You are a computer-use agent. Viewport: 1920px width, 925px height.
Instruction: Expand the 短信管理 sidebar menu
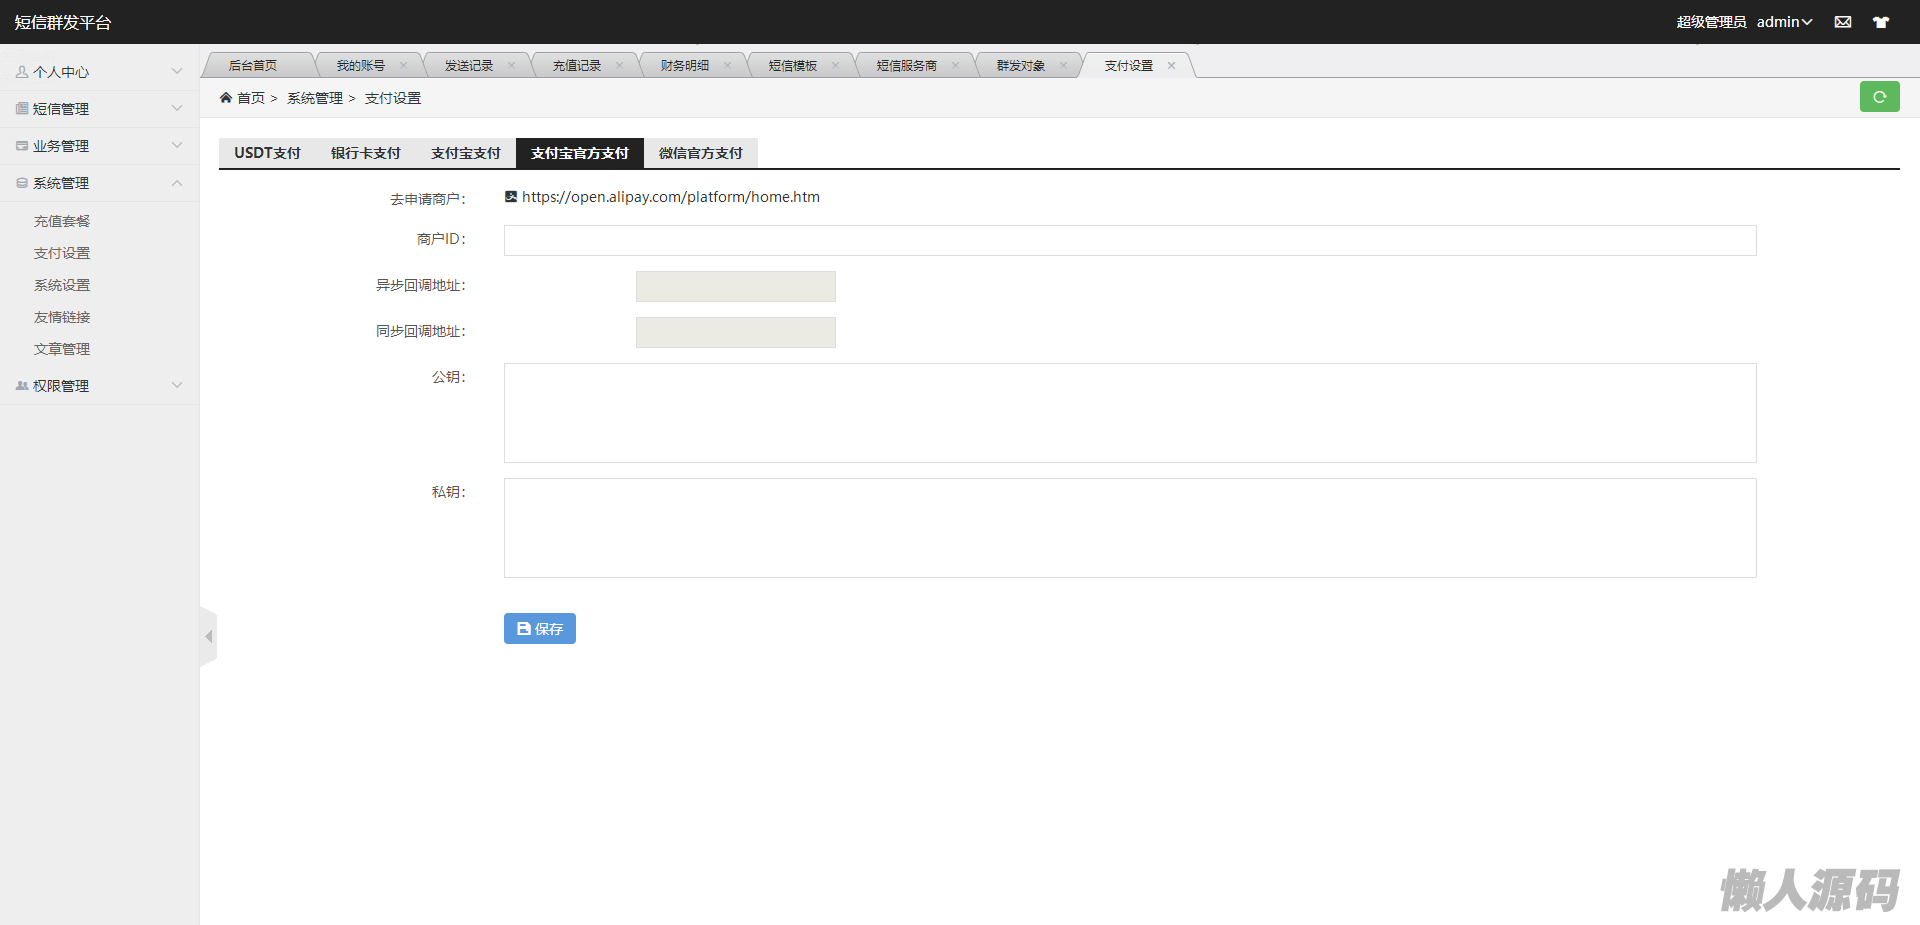pyautogui.click(x=100, y=109)
